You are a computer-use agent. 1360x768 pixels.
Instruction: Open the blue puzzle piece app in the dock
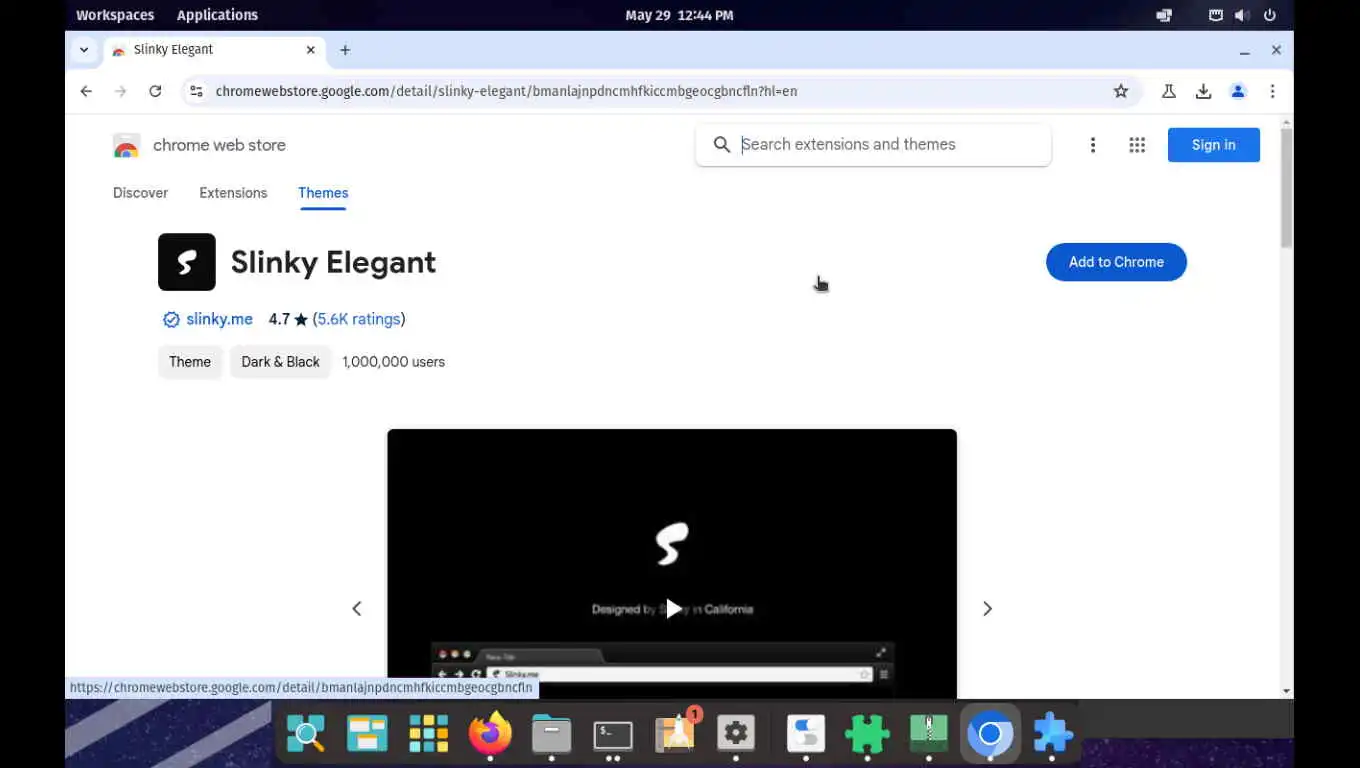(x=1052, y=735)
